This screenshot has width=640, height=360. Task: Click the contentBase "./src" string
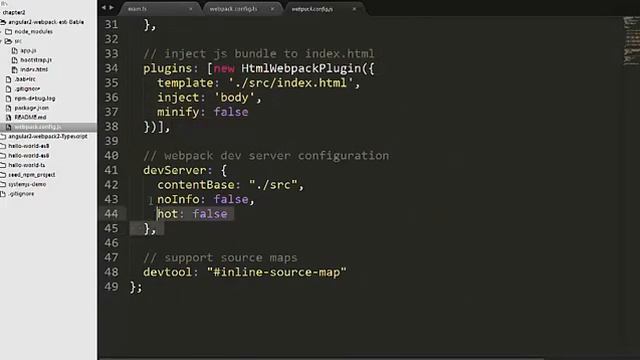[273, 185]
